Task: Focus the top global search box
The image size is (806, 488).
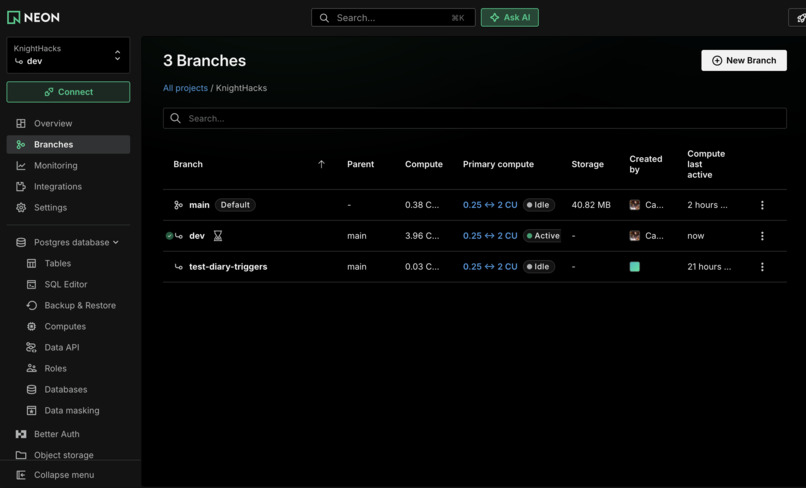Action: [x=393, y=17]
